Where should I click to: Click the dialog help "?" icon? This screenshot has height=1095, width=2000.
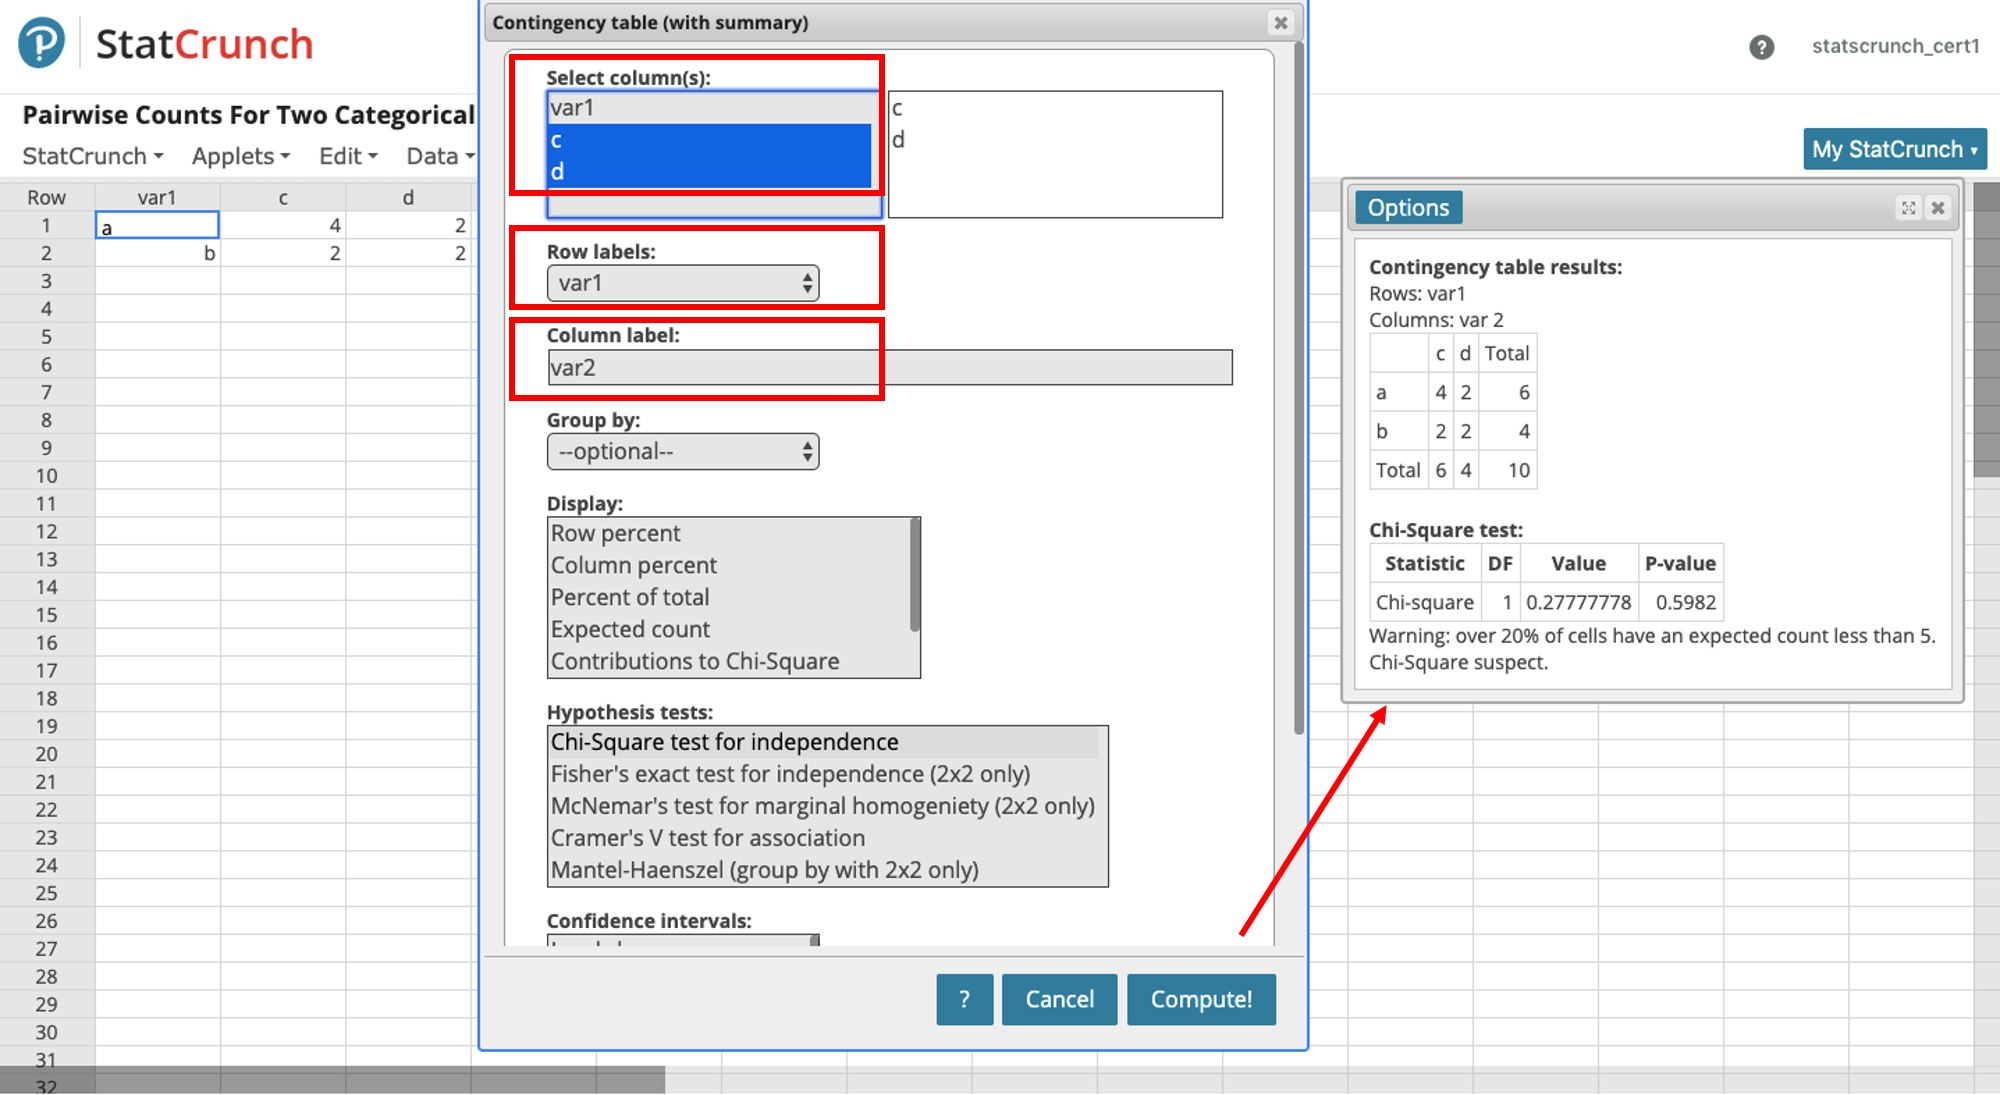(963, 999)
